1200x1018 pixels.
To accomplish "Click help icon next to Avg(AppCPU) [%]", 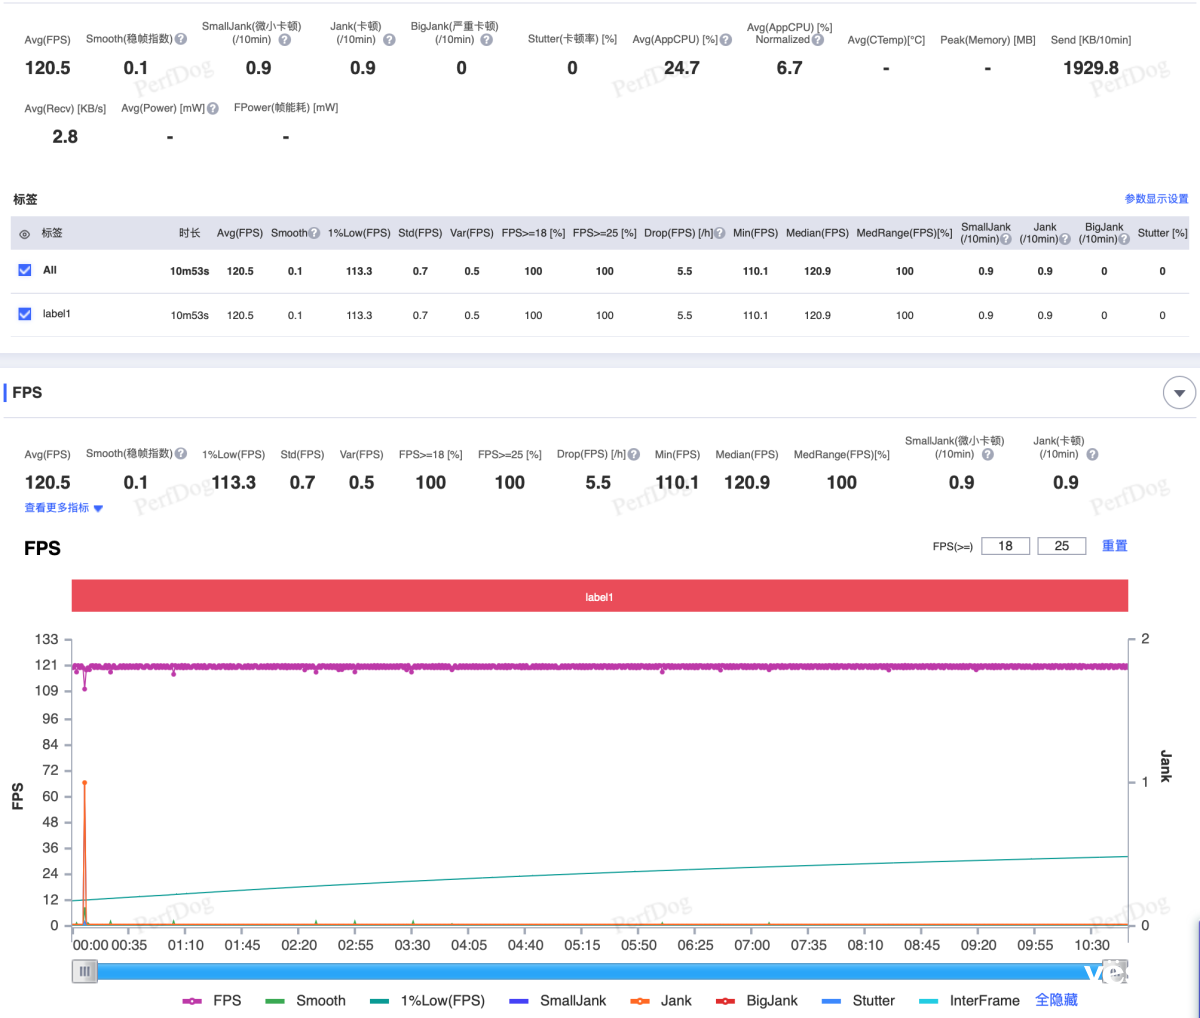I will (726, 40).
